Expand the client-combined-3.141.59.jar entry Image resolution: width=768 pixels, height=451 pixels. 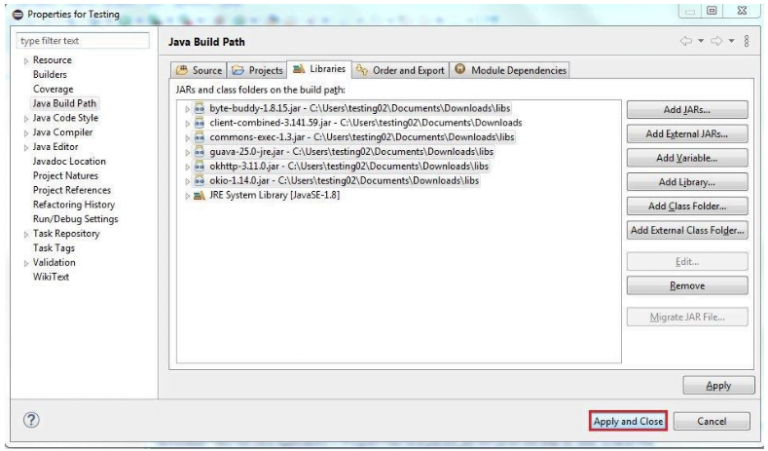pos(187,124)
